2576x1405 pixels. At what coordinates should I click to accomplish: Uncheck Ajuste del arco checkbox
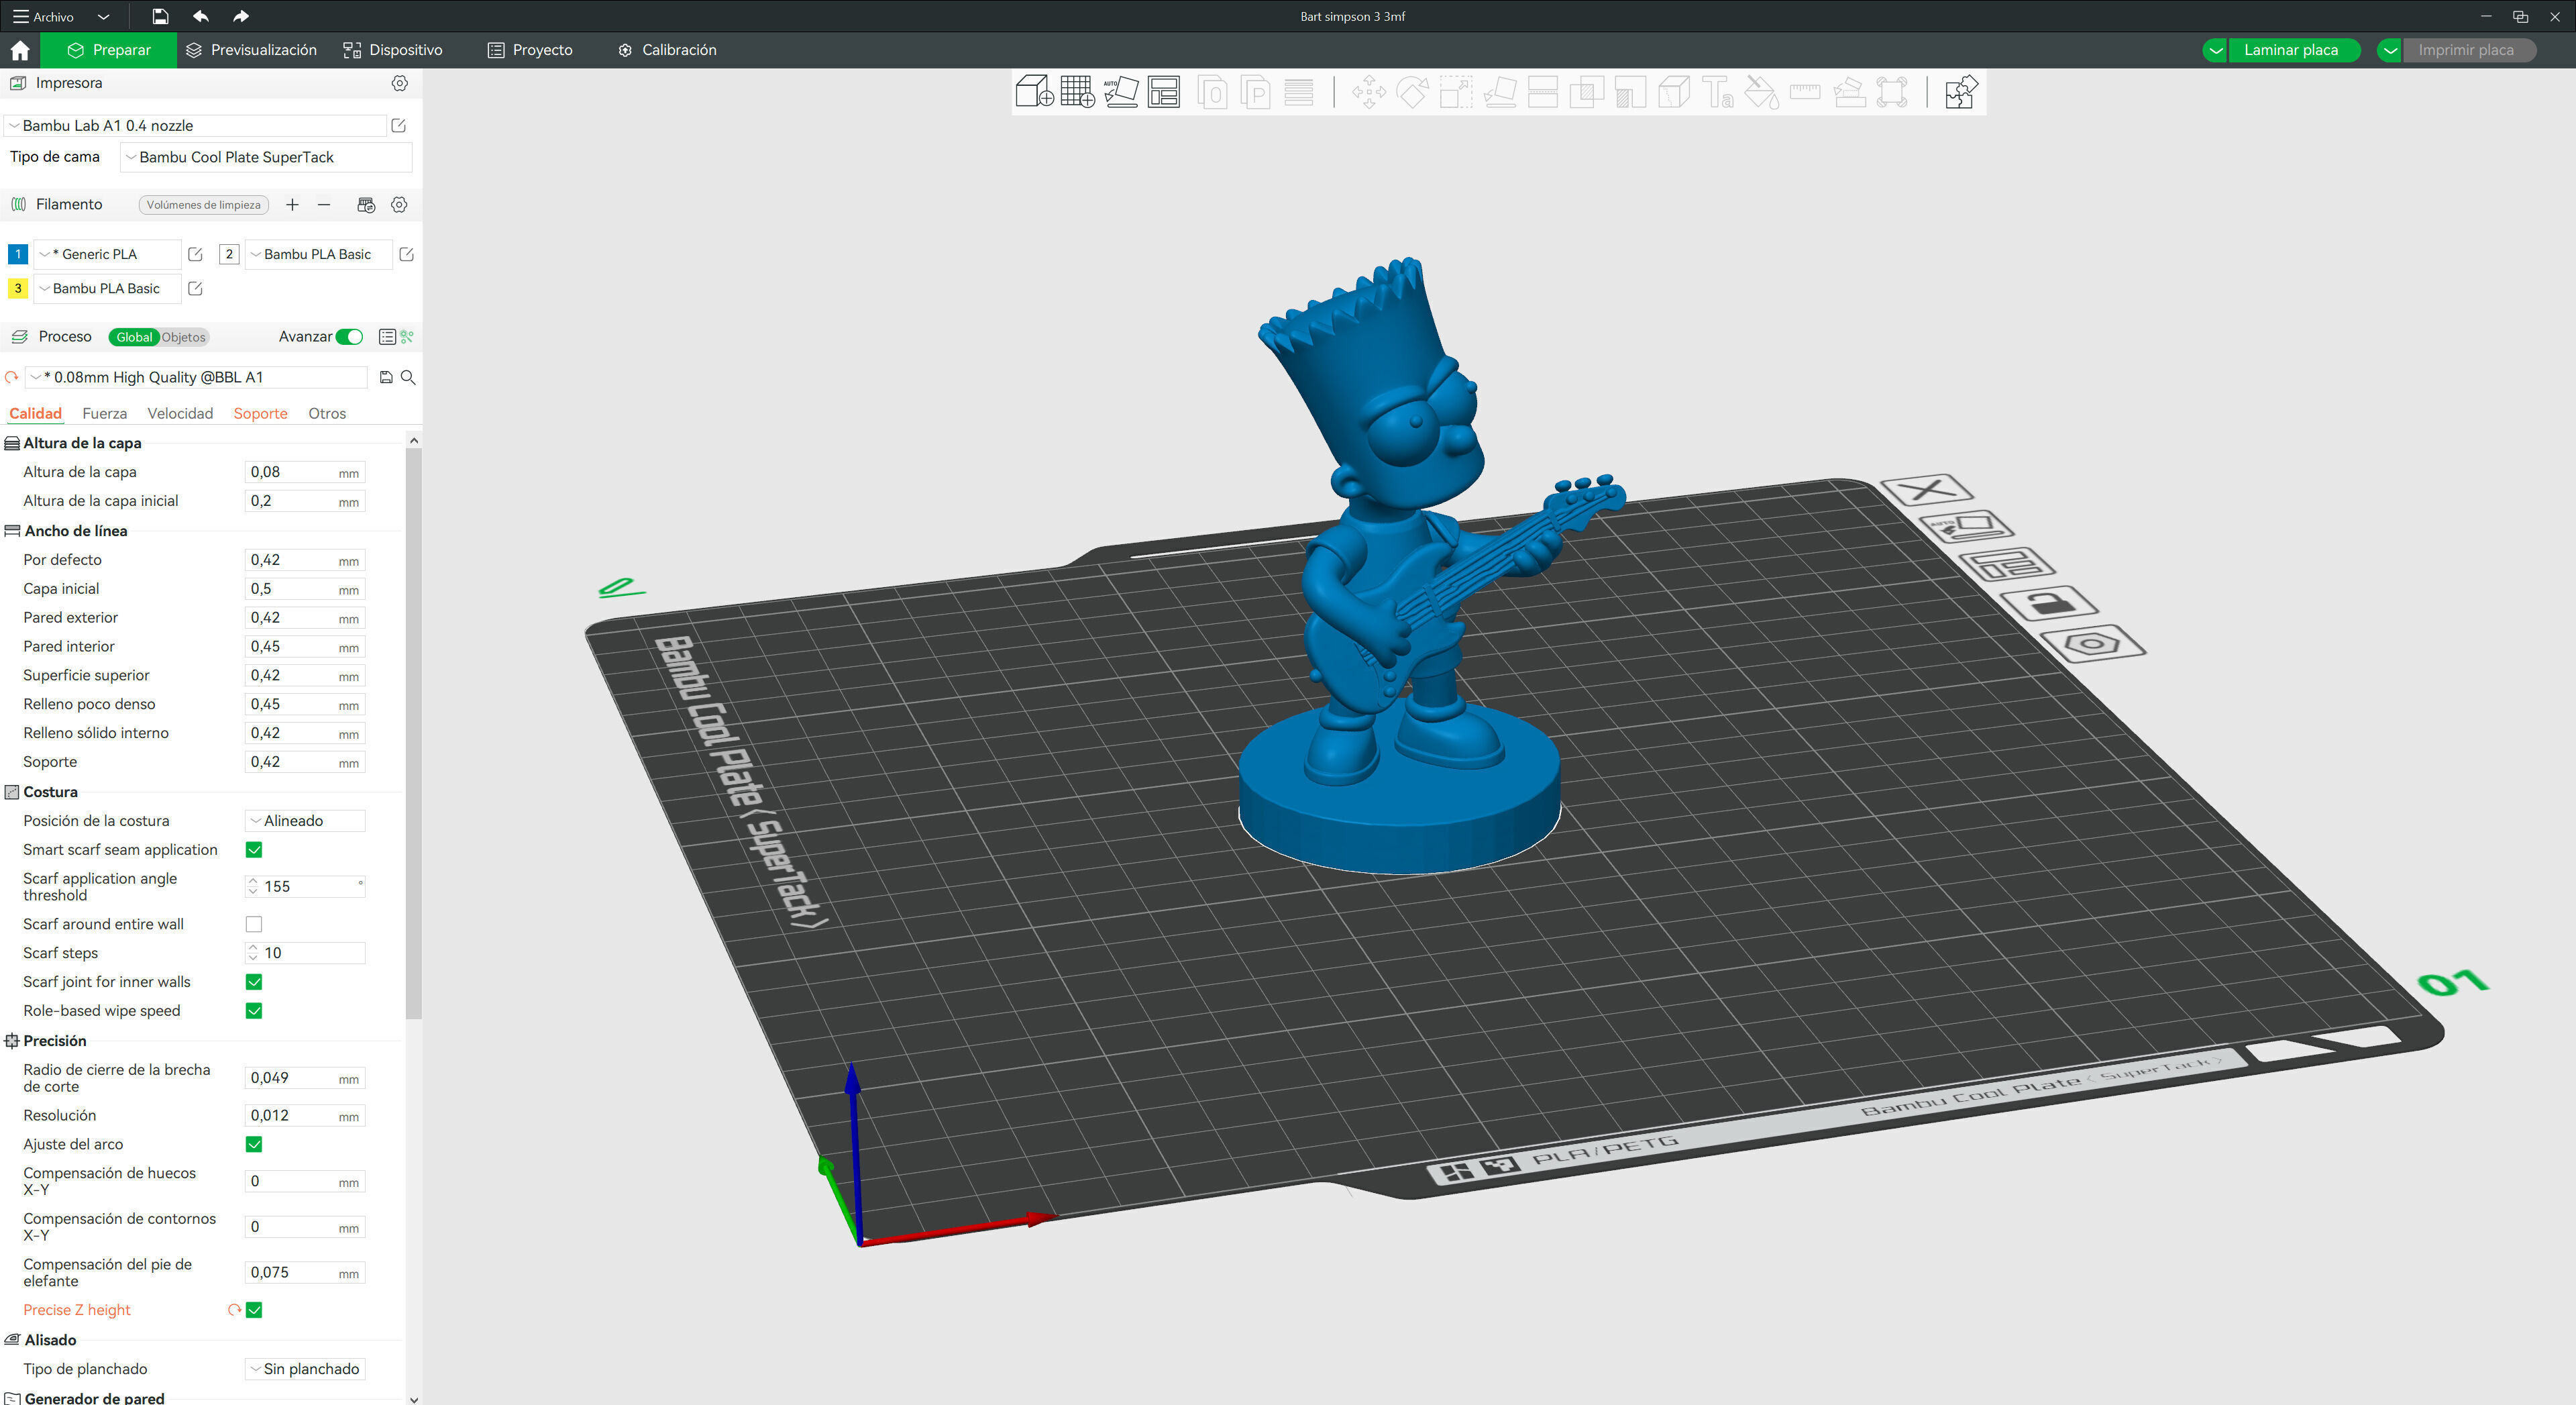254,1144
